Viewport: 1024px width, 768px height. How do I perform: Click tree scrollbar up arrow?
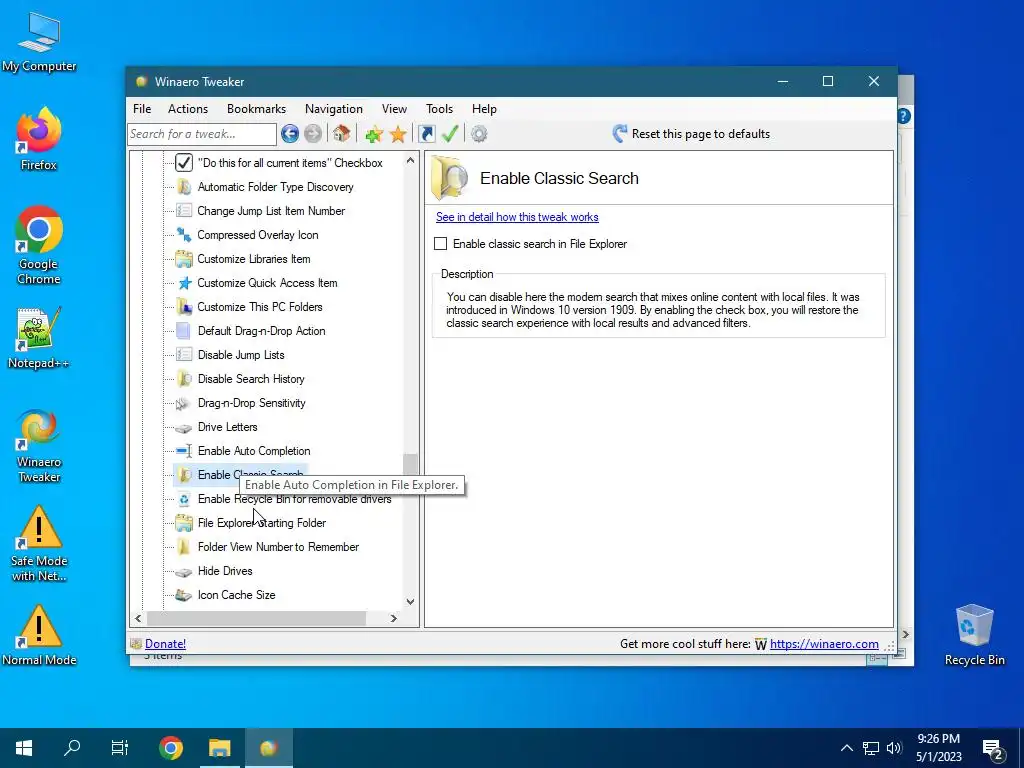(x=410, y=160)
